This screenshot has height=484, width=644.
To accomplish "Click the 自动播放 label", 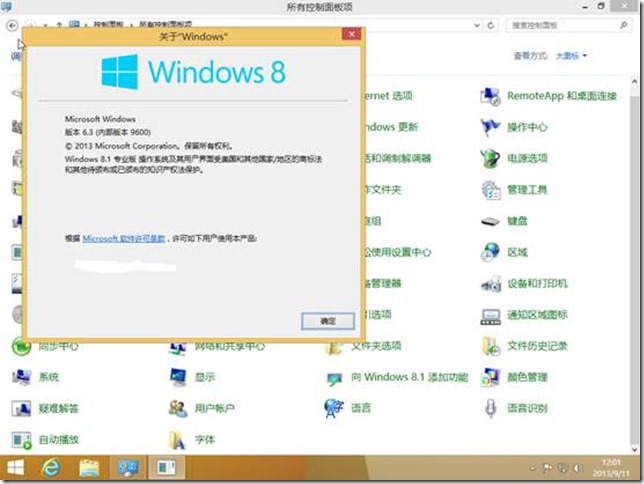I will click(58, 440).
